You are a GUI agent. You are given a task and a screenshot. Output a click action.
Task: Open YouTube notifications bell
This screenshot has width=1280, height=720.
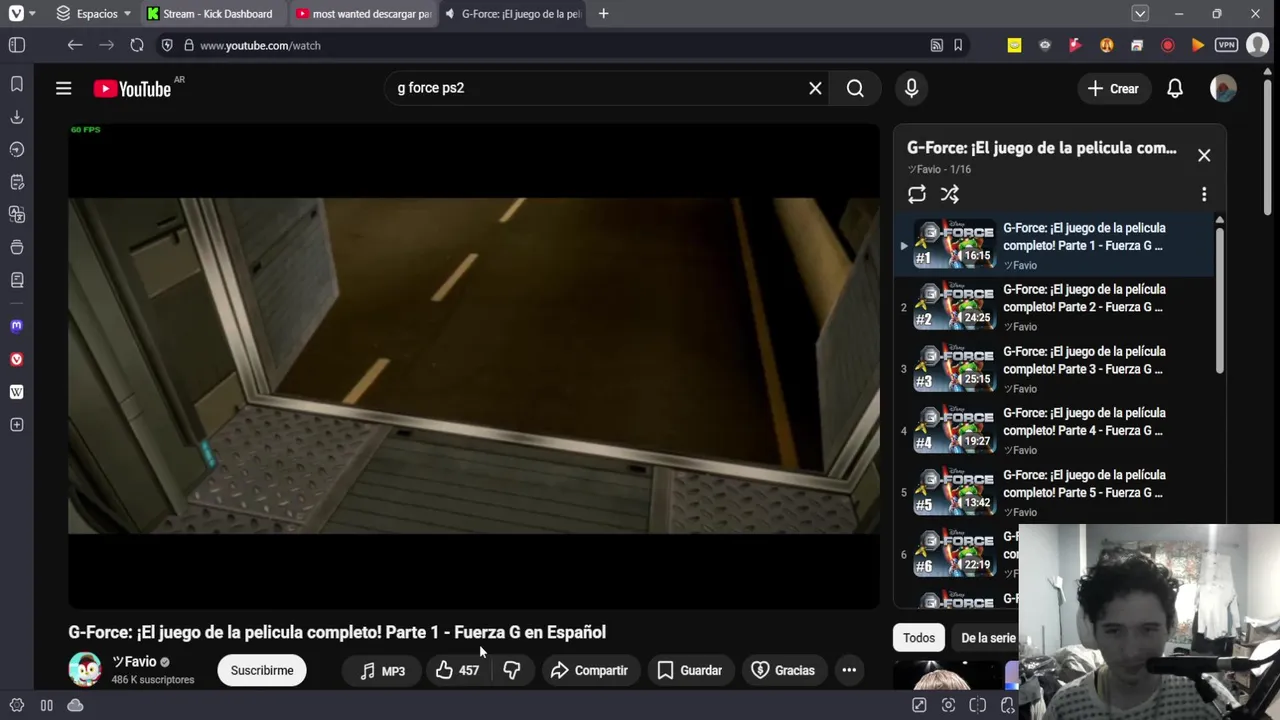click(x=1175, y=89)
